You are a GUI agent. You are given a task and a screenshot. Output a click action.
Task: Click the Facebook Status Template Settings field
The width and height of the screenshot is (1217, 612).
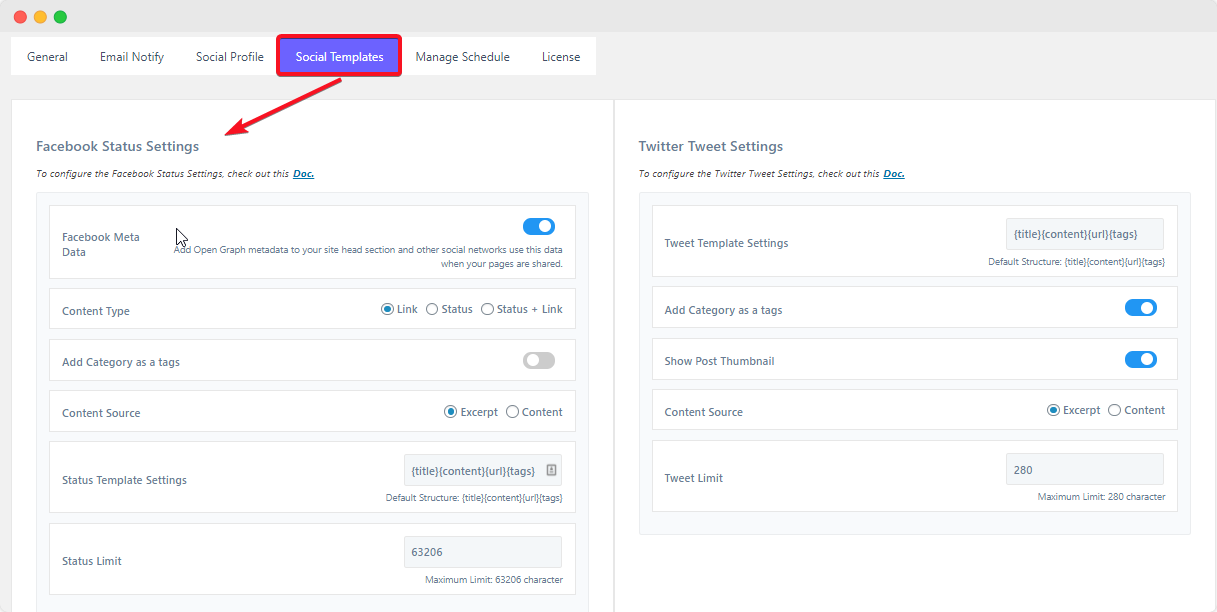tap(483, 470)
